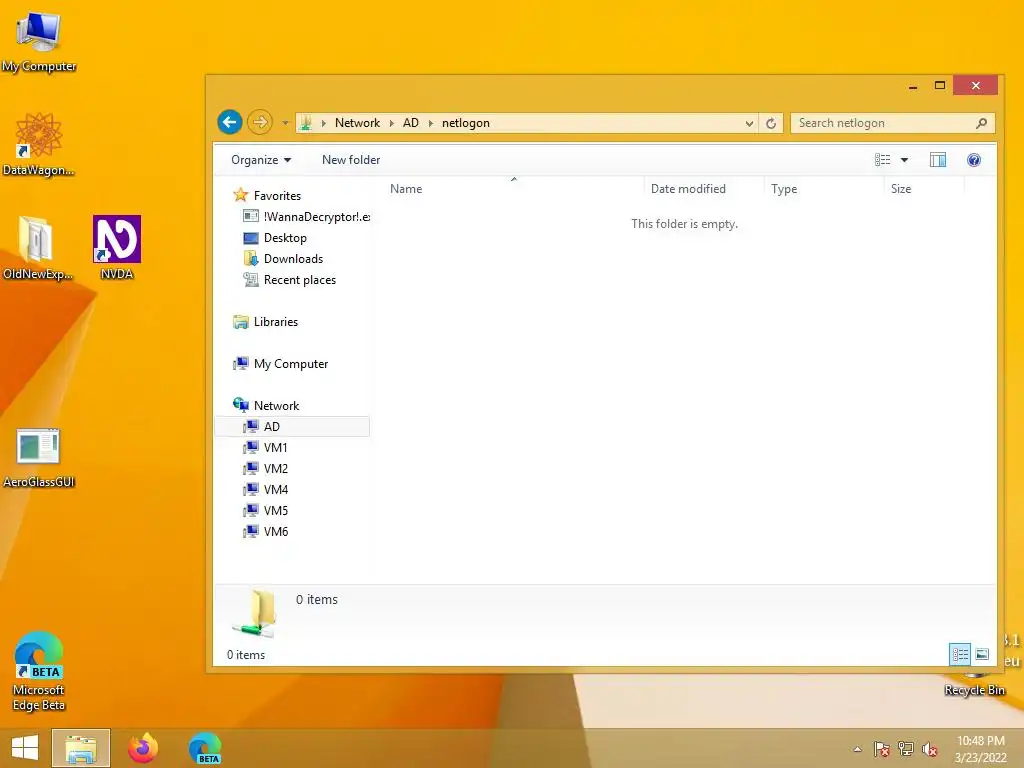
Task: Click the network location icon in address bar
Action: pyautogui.click(x=305, y=123)
